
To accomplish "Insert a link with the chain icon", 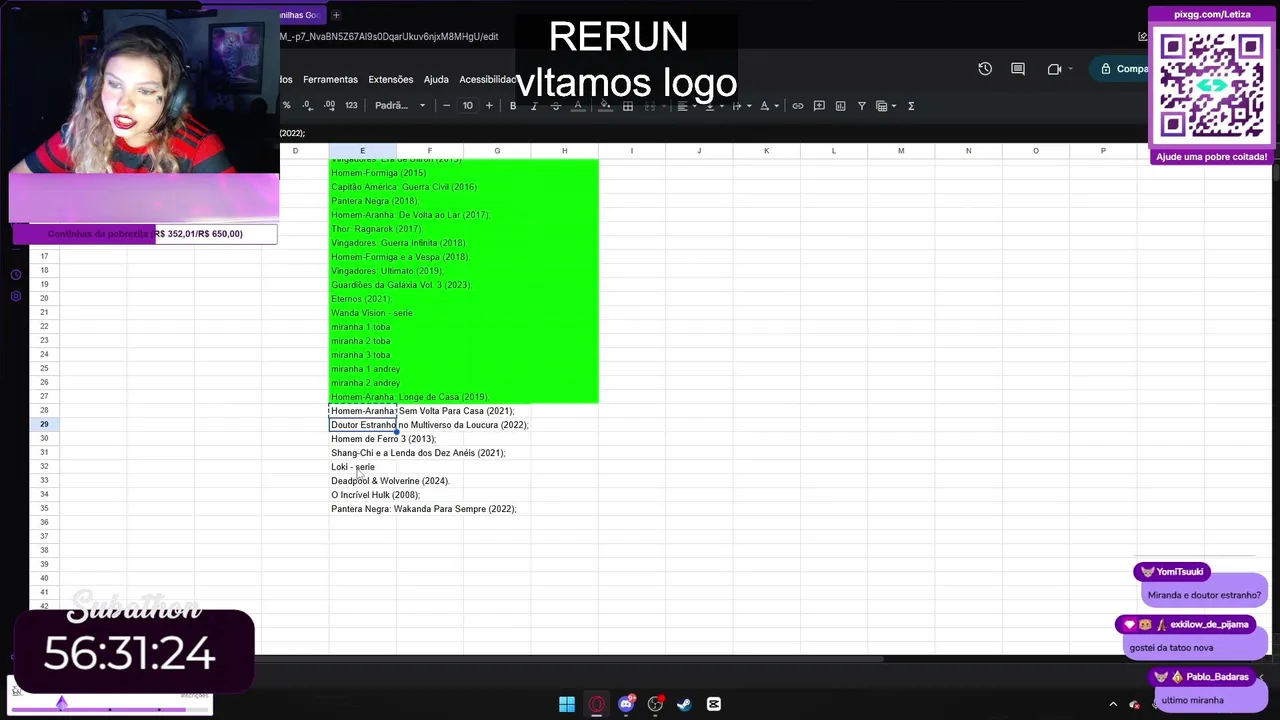I will [797, 105].
